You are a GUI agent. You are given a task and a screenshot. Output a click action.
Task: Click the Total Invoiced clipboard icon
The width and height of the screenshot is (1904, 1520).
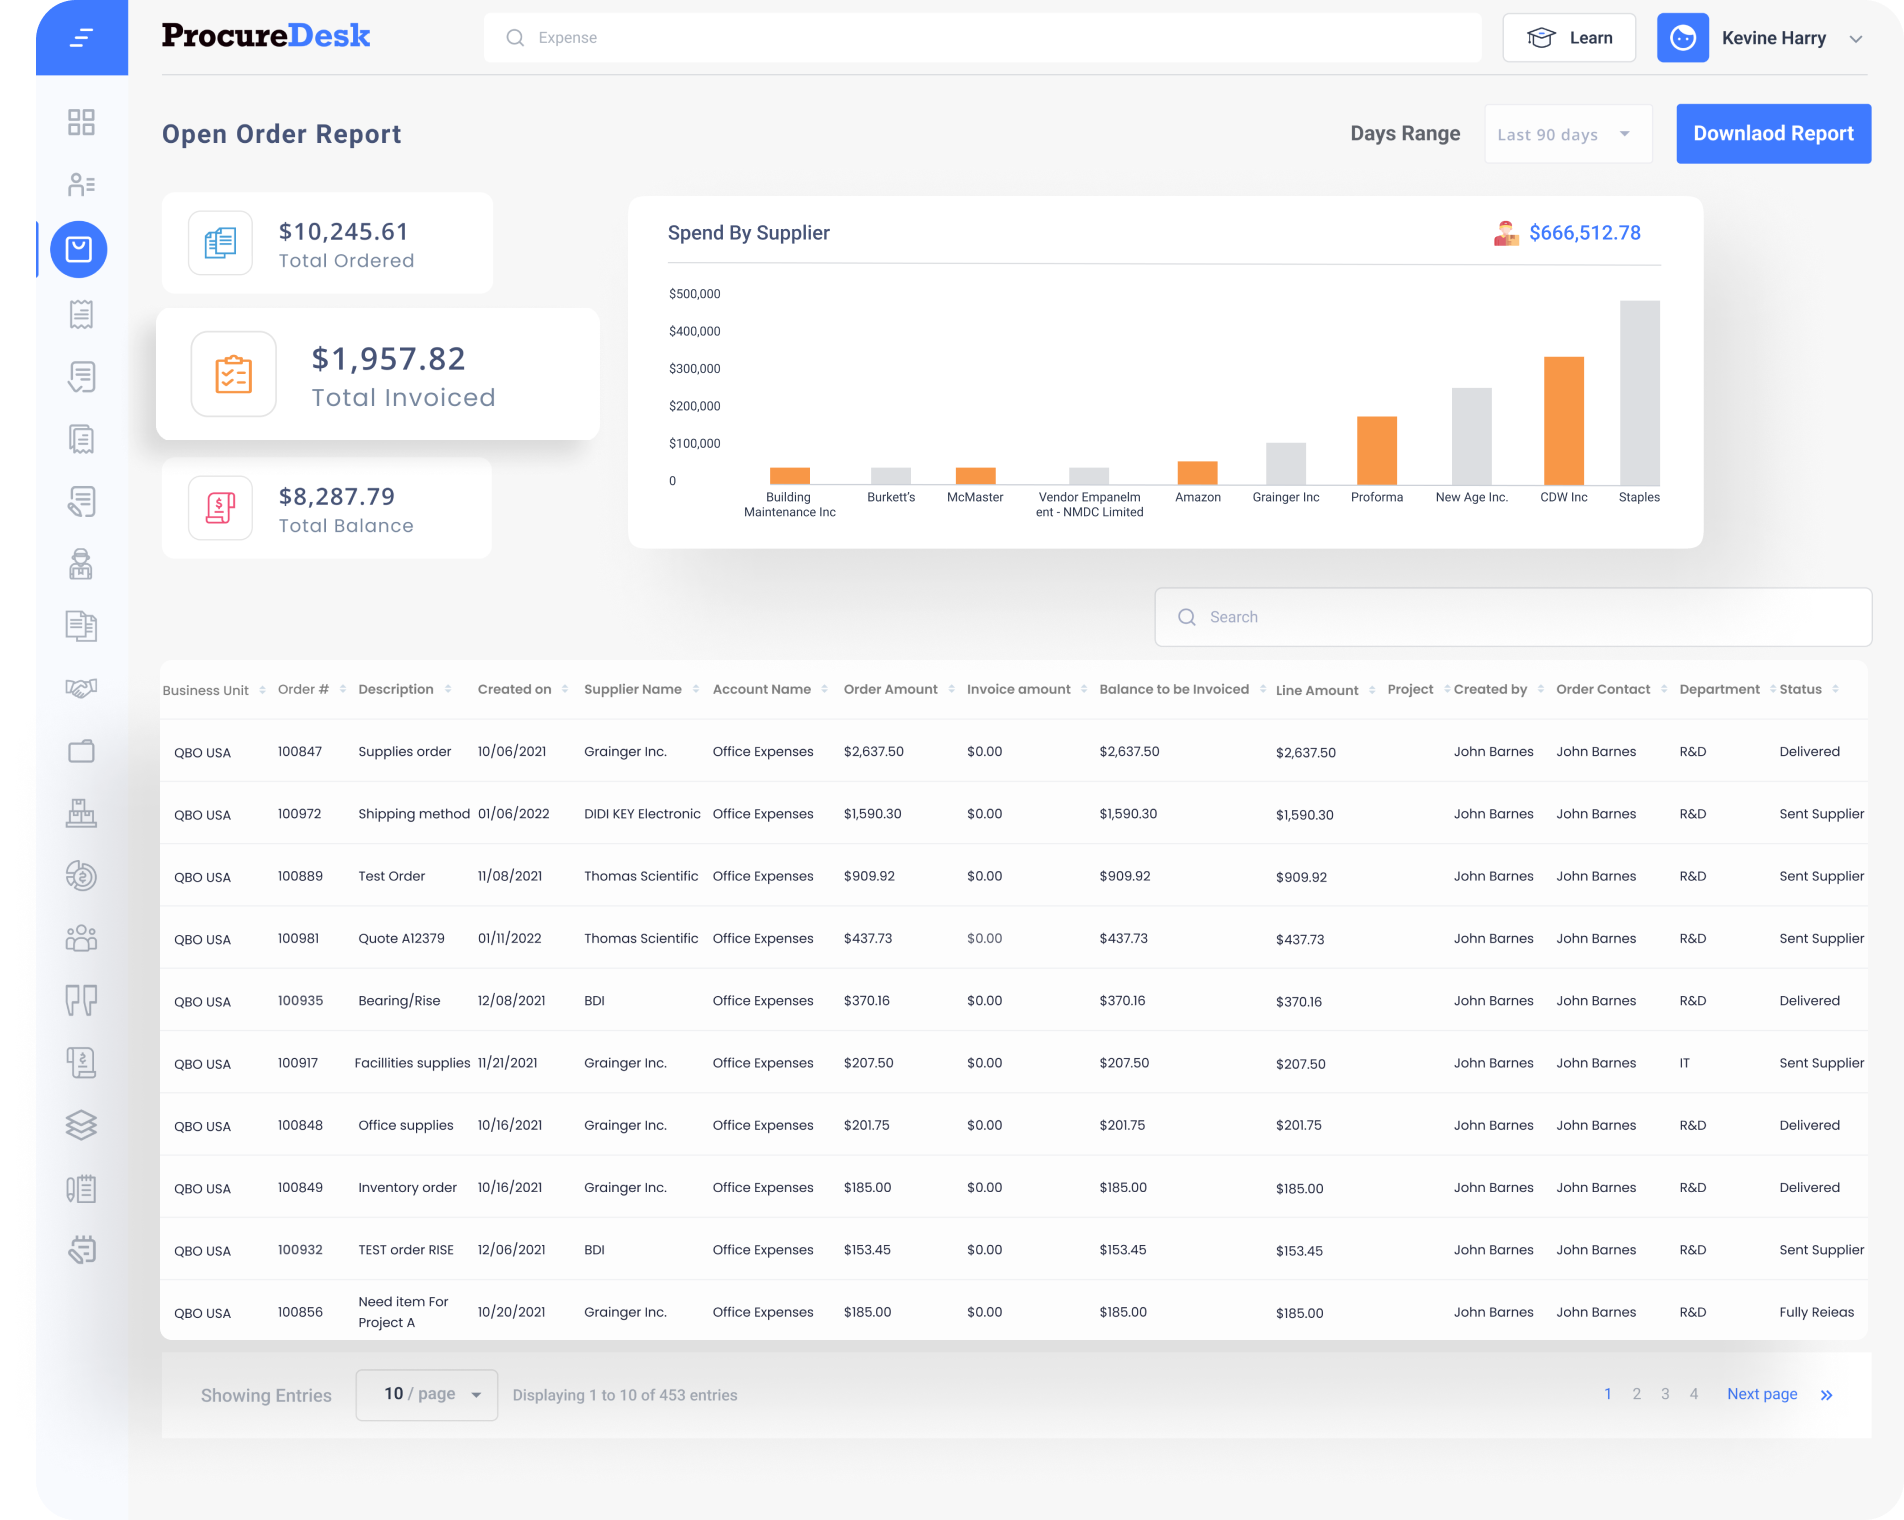(x=234, y=374)
